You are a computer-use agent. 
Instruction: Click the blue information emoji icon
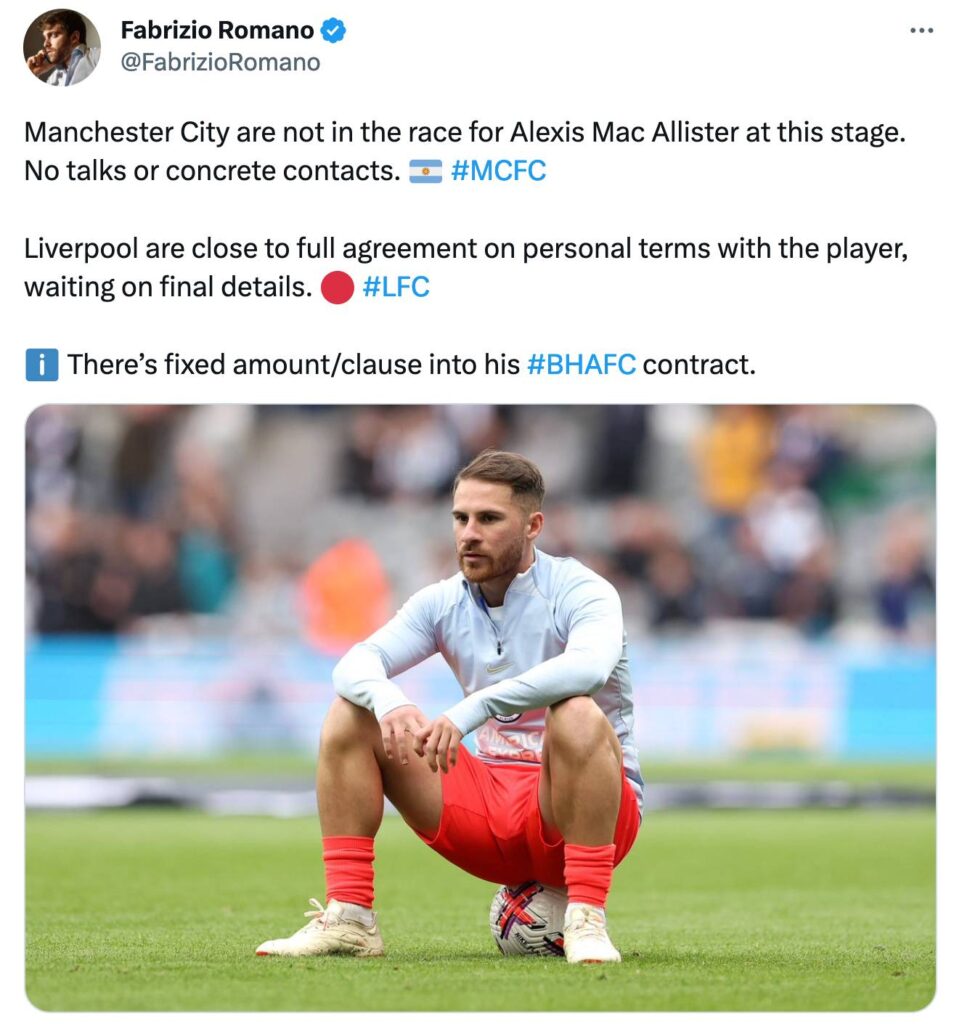(x=41, y=366)
